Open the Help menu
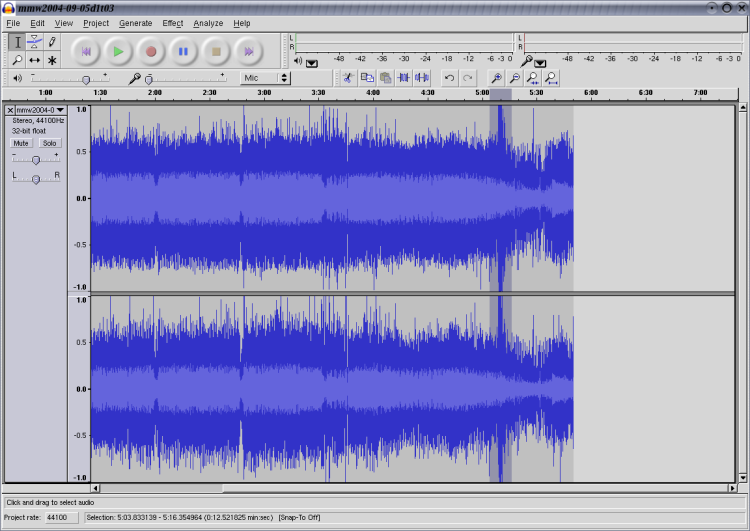 coord(242,23)
